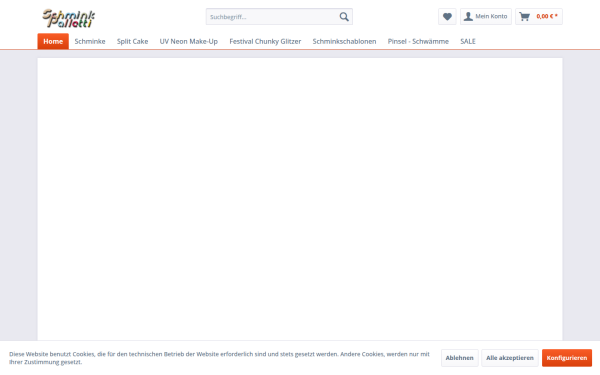Open Festival Chunky Glitzer category
The height and width of the screenshot is (375, 600).
click(x=265, y=41)
